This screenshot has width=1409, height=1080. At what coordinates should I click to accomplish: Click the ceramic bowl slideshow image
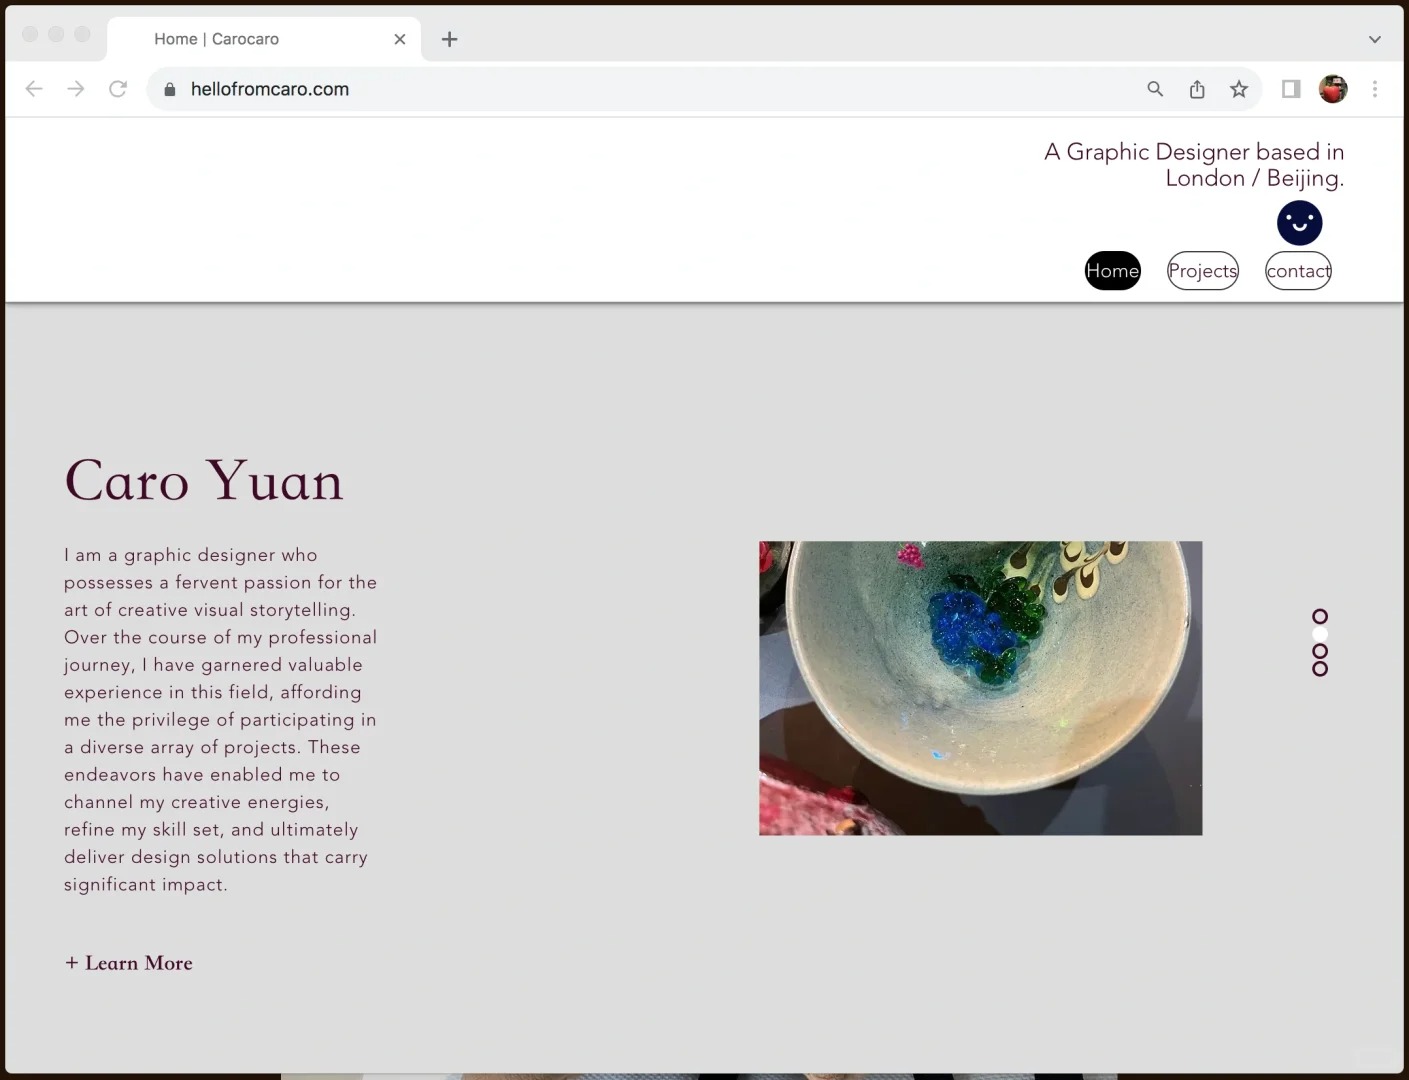coord(980,688)
